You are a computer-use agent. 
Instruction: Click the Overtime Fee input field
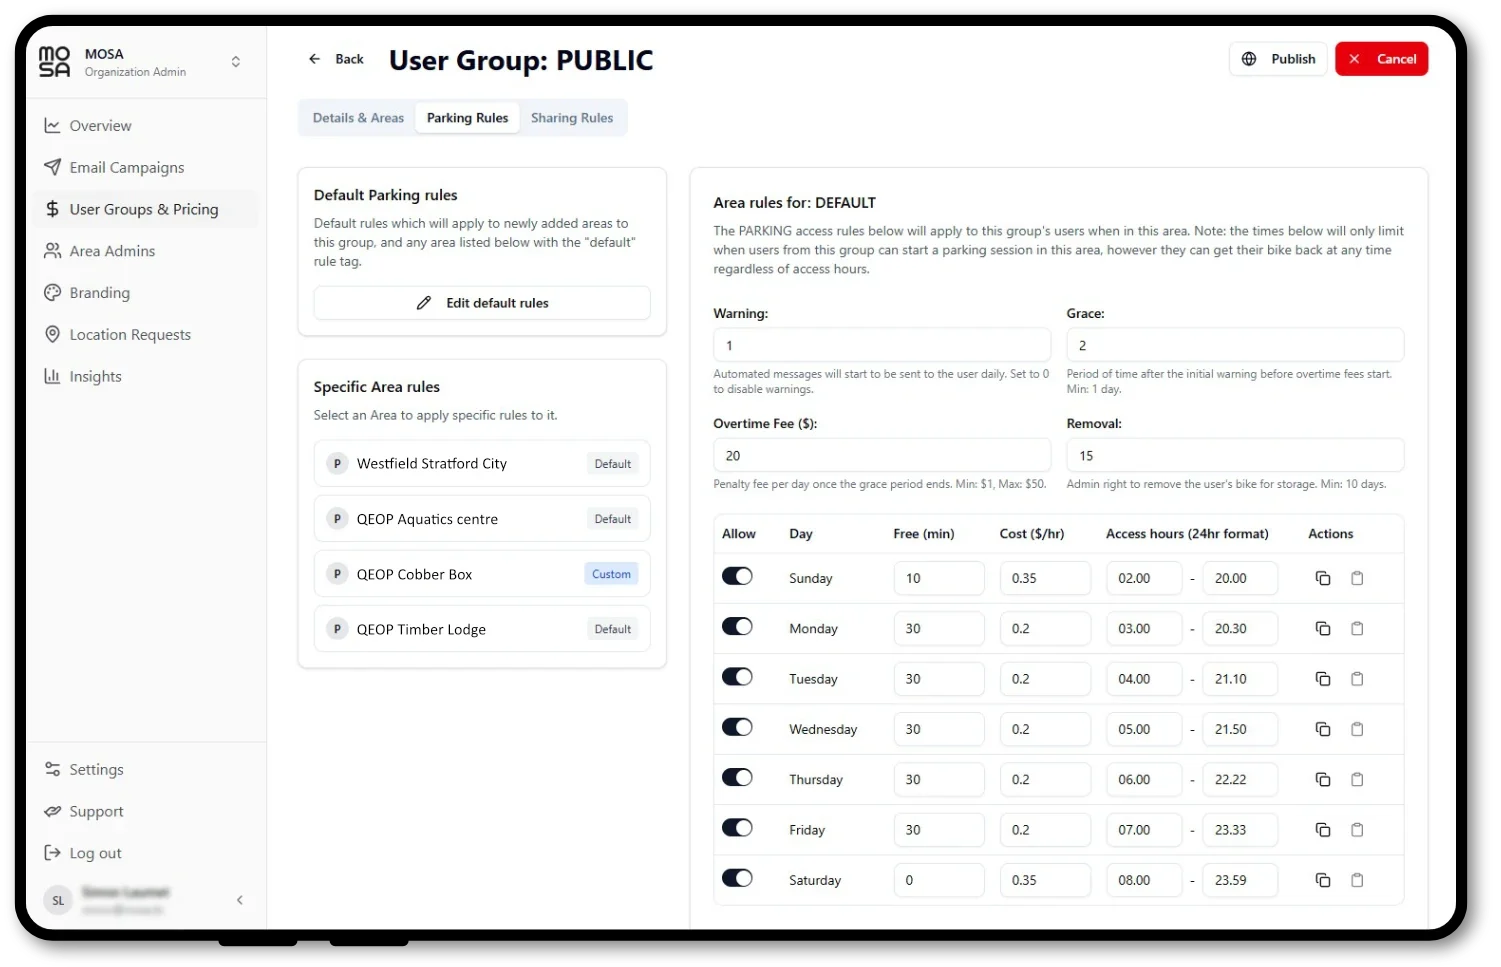coord(882,455)
